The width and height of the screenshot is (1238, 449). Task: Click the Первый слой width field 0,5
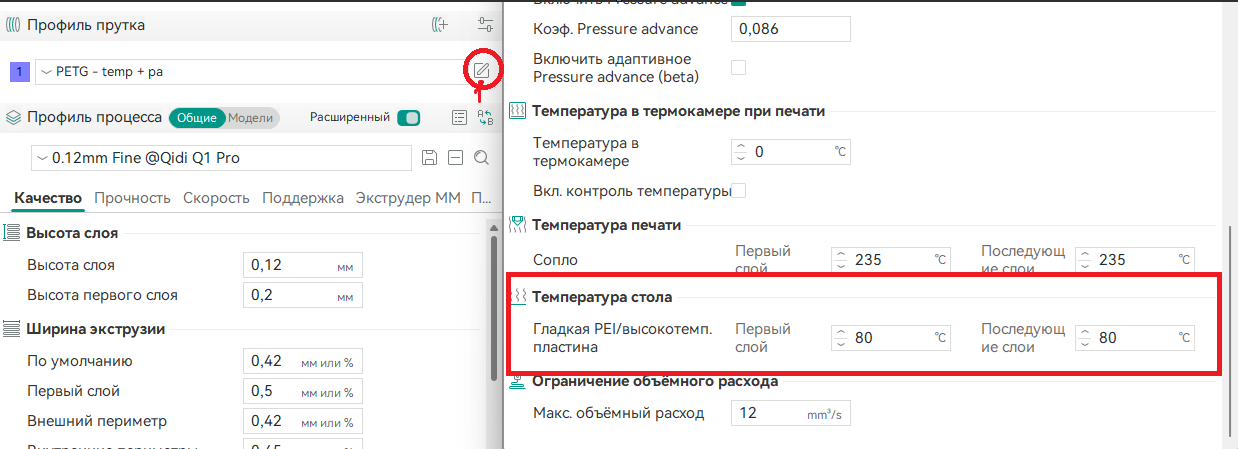302,391
